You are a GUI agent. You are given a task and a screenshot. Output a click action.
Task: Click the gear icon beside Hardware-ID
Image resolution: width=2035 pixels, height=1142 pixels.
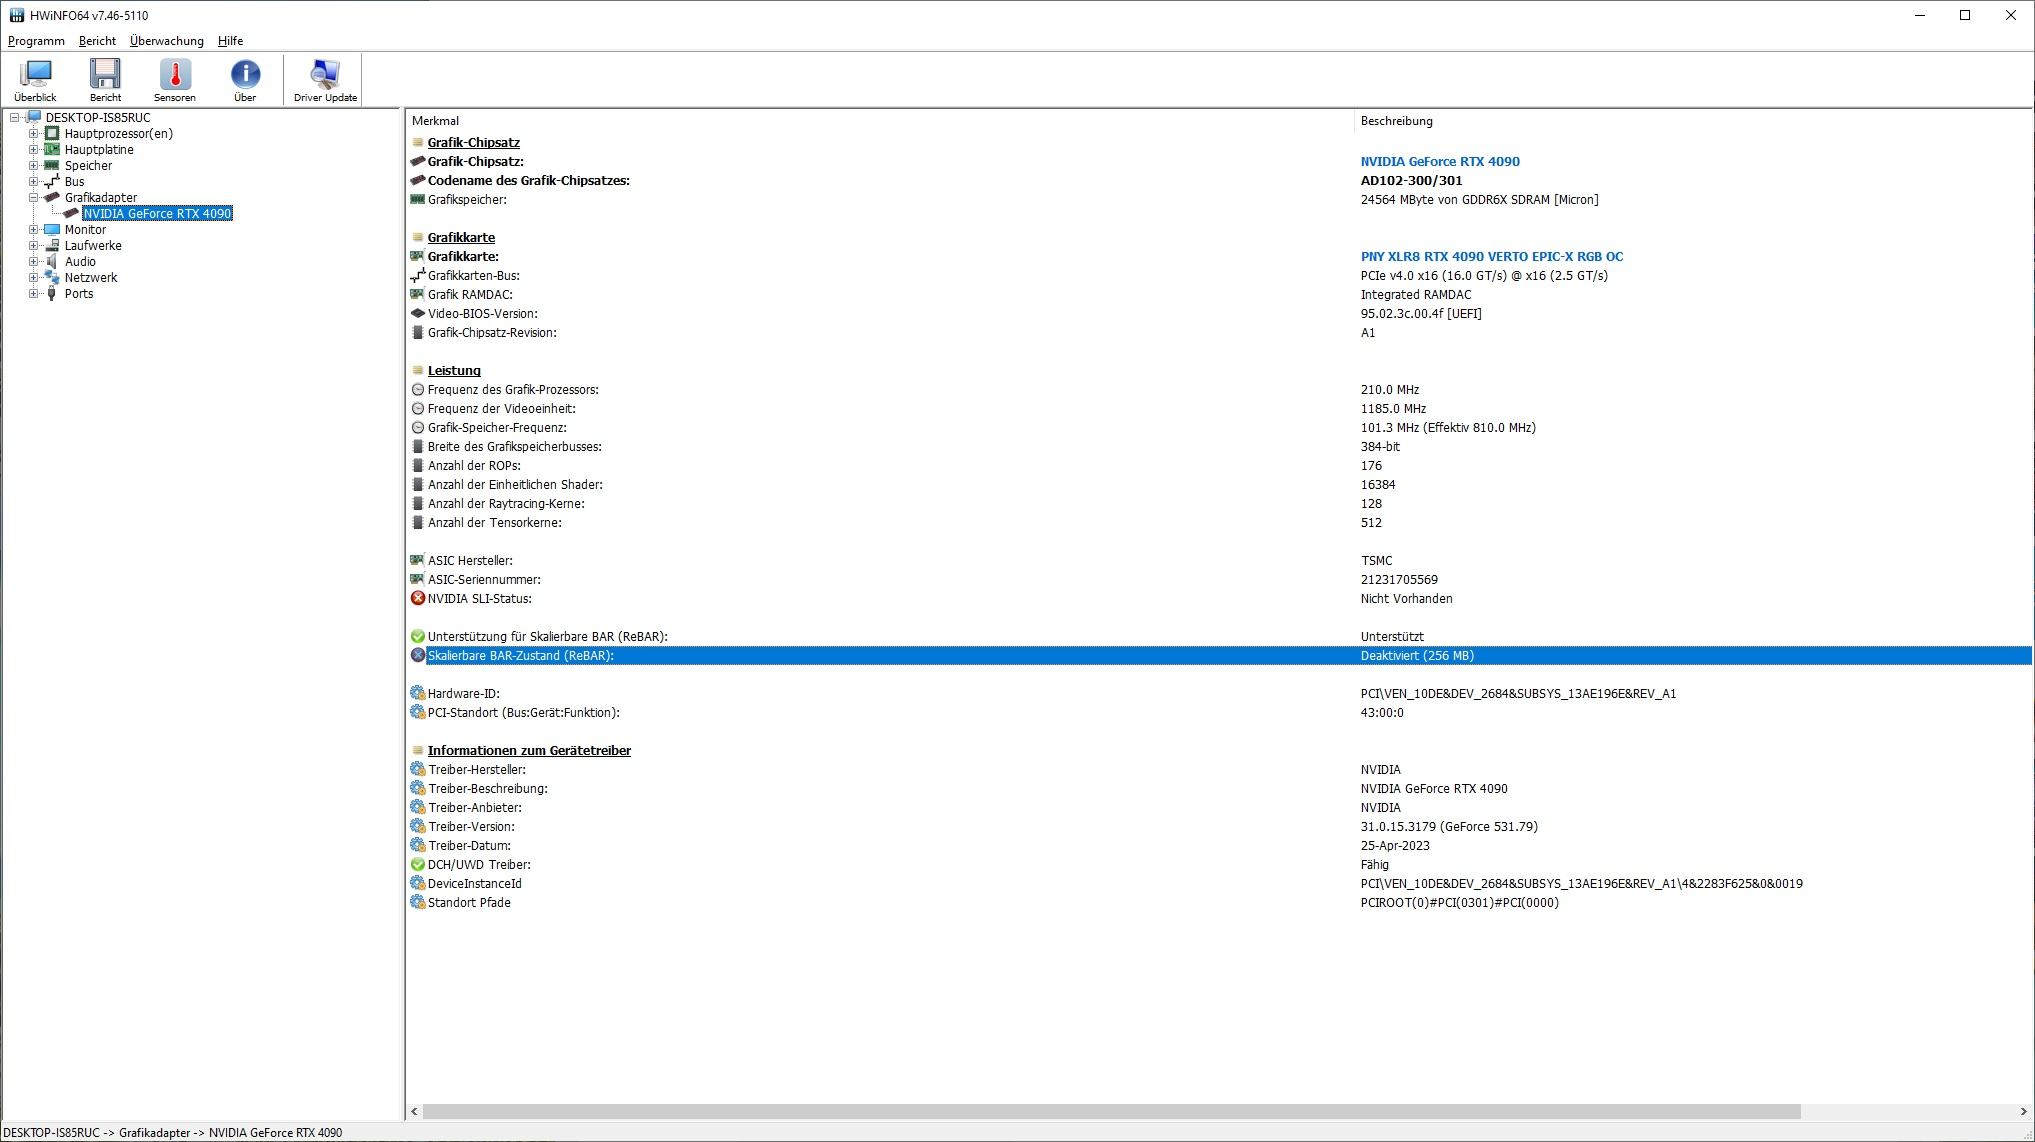418,694
